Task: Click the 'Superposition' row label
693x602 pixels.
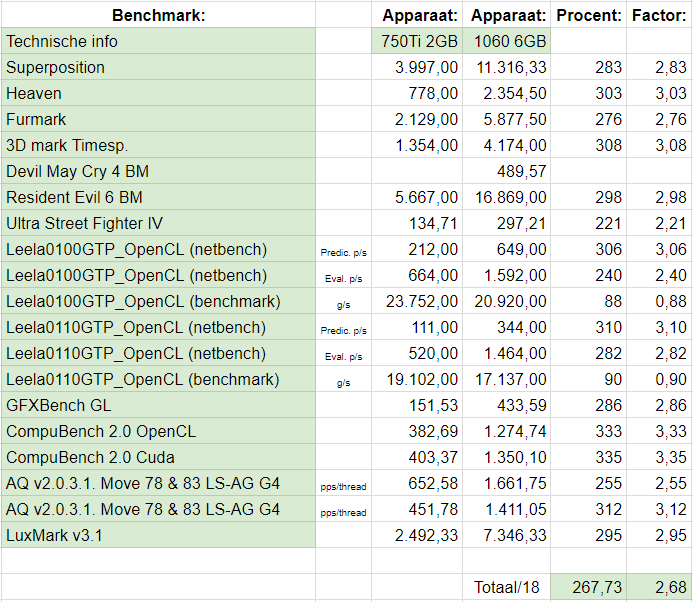Action: click(x=158, y=67)
